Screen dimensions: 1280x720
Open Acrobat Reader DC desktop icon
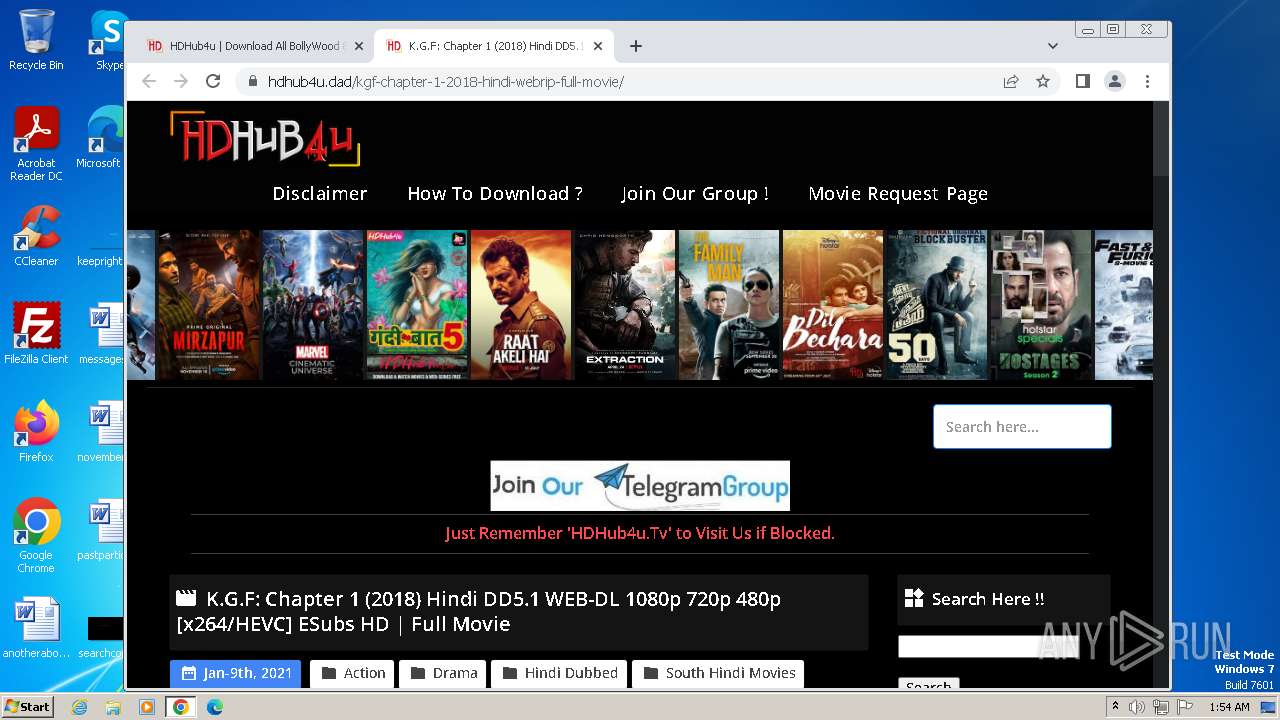pos(36,145)
